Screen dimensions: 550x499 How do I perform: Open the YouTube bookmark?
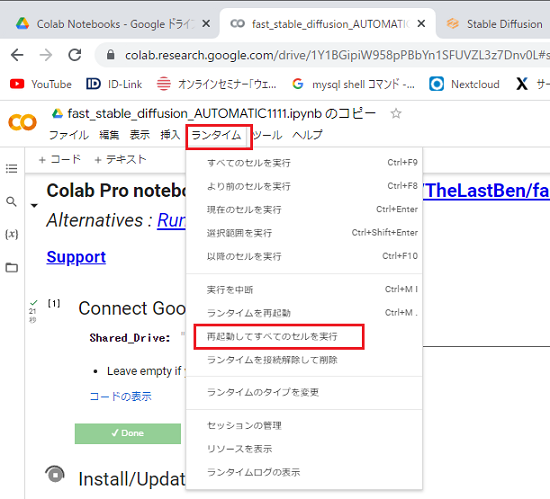coord(41,84)
